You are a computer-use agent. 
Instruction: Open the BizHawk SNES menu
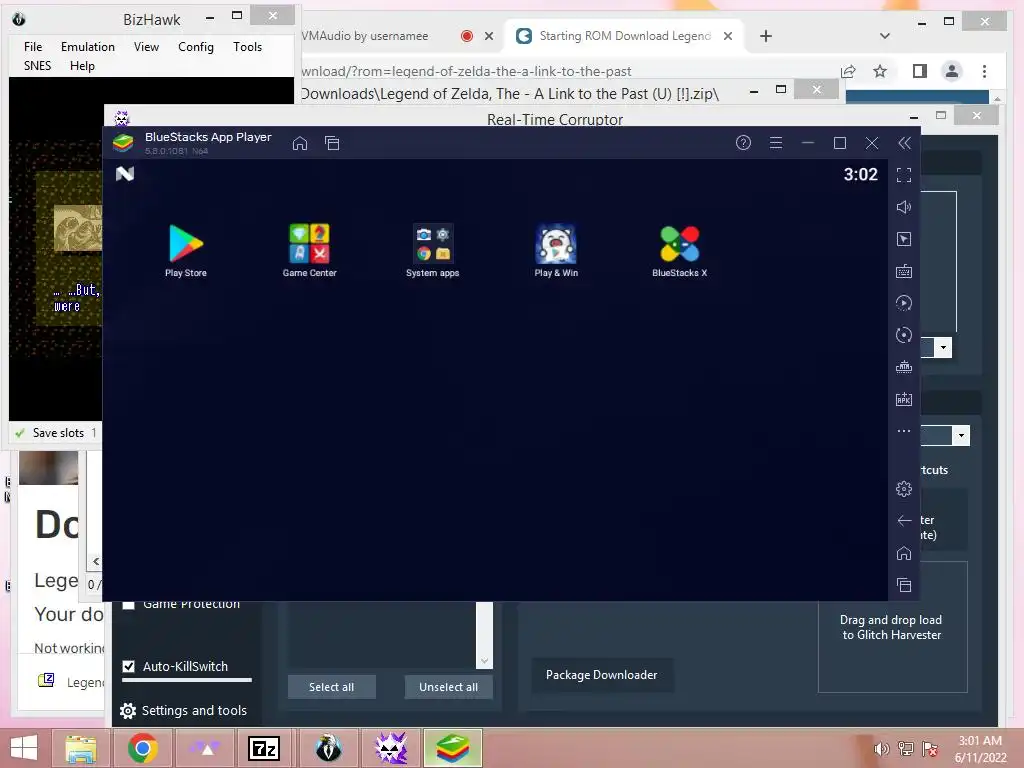37,66
